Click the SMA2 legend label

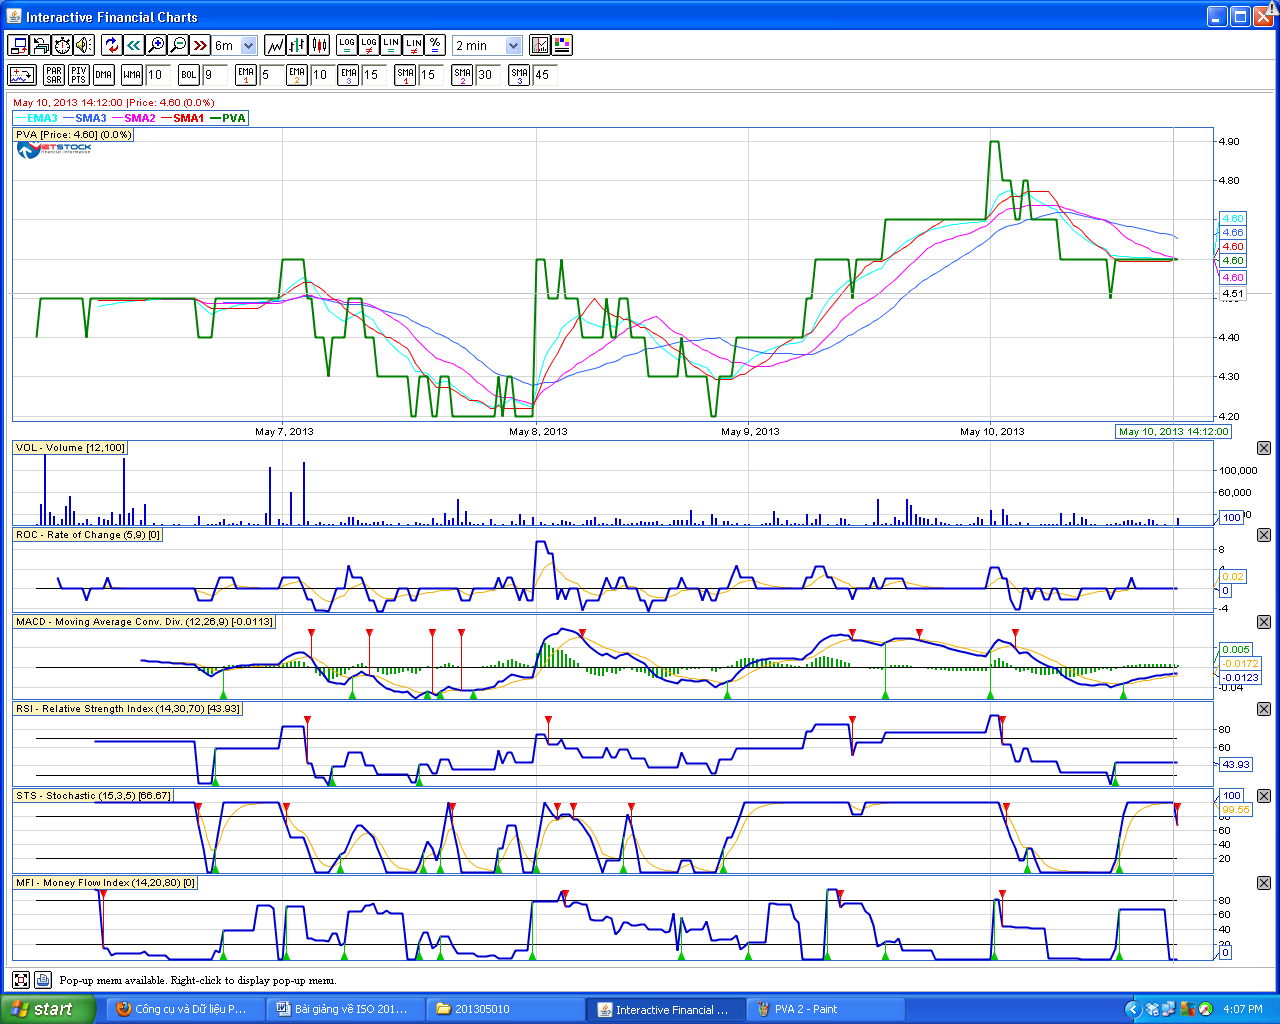click(140, 118)
